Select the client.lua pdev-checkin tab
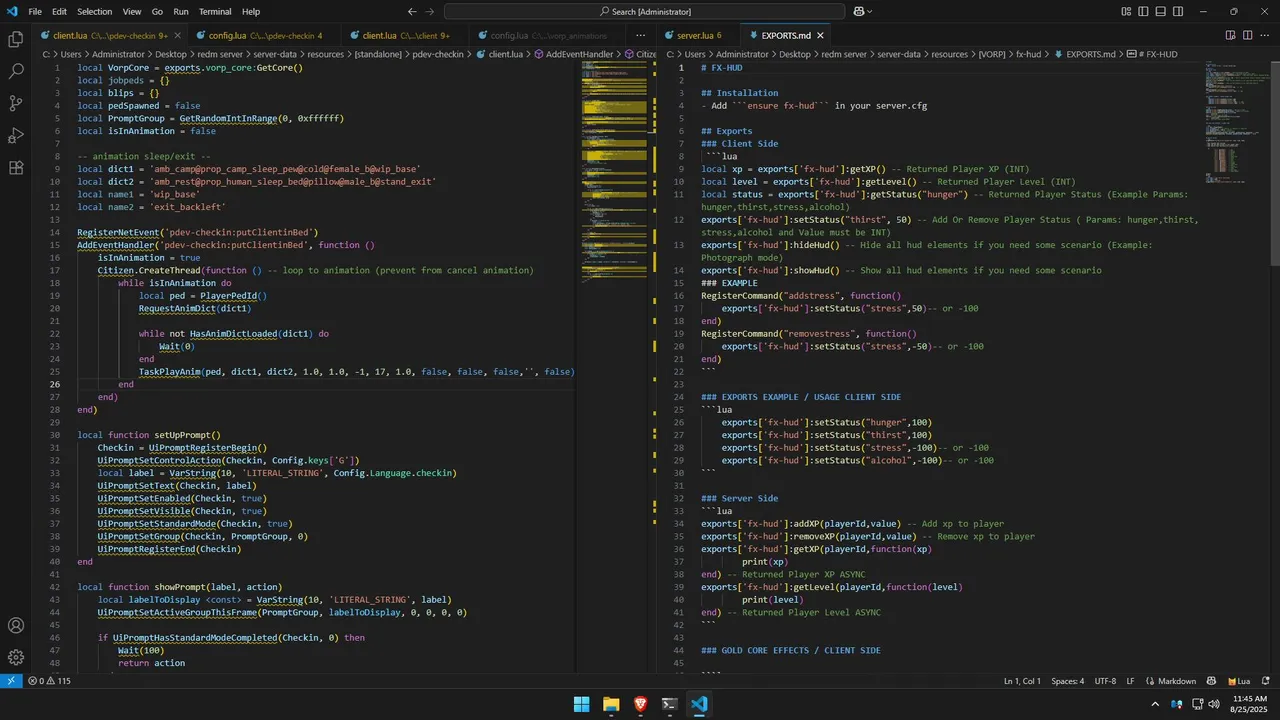Viewport: 1280px width, 720px height. (110, 35)
